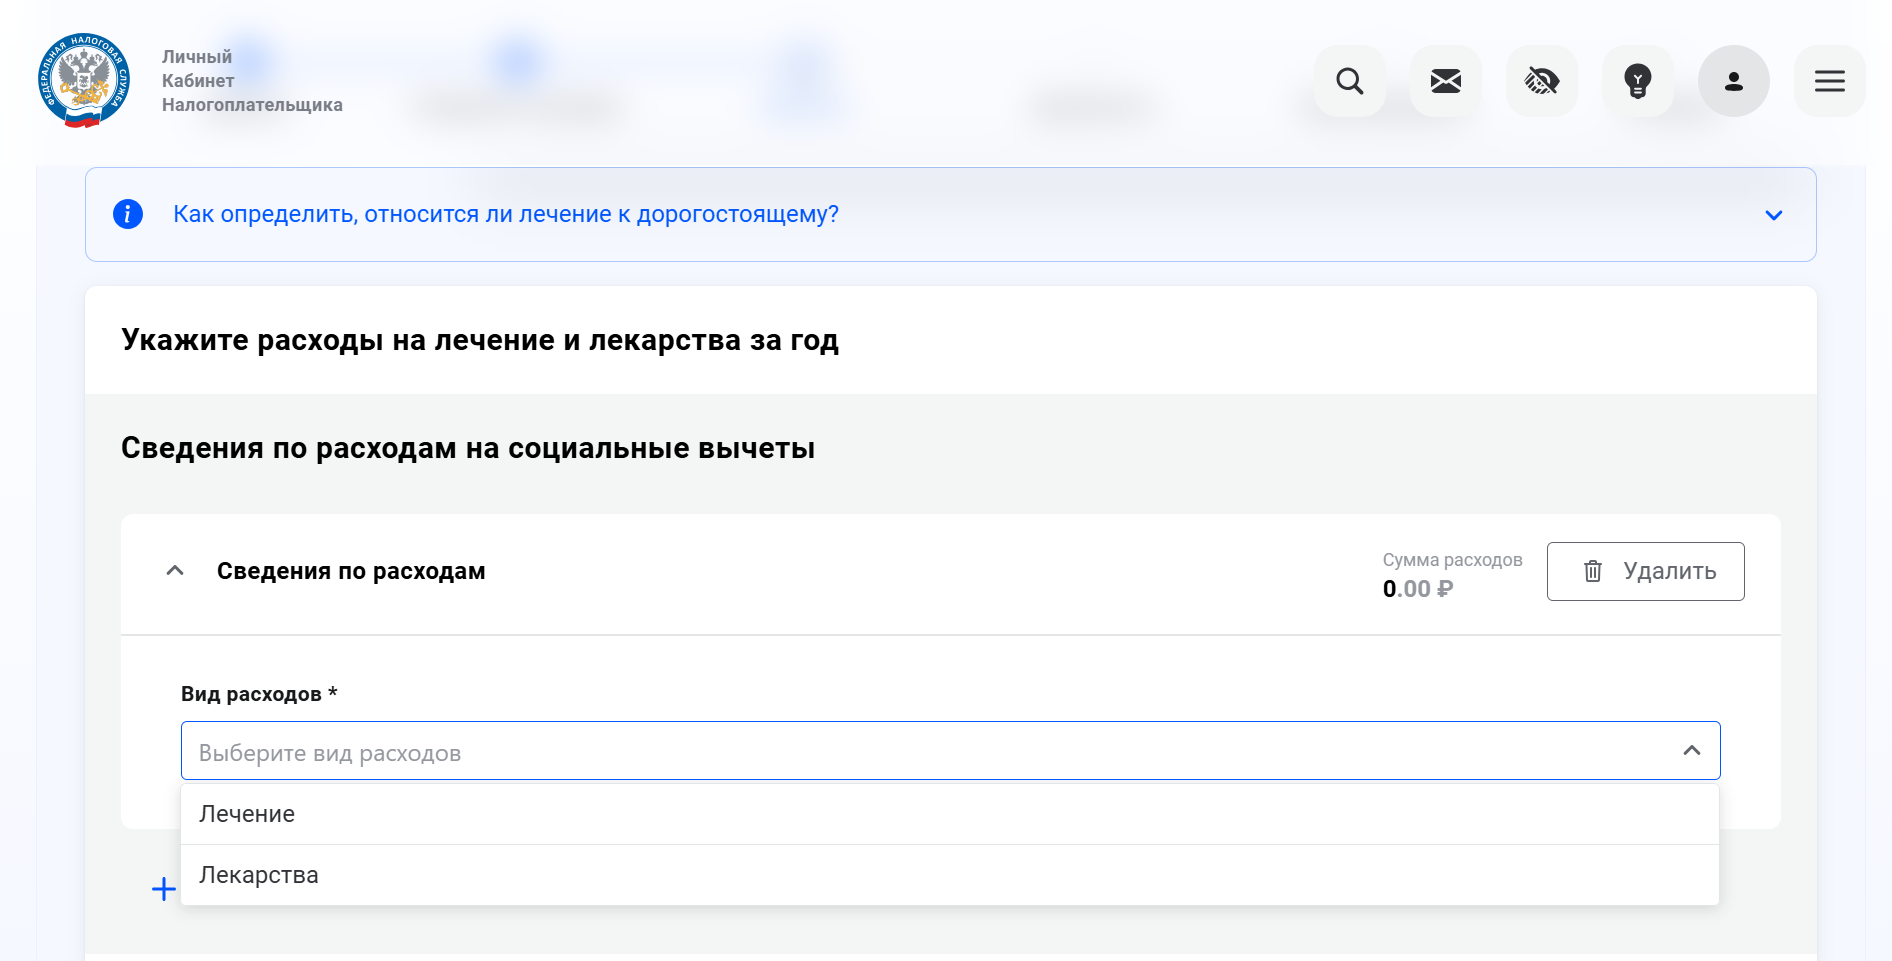Viewport: 1892px width, 961px height.
Task: Open the search magnifier icon
Action: pyautogui.click(x=1349, y=81)
